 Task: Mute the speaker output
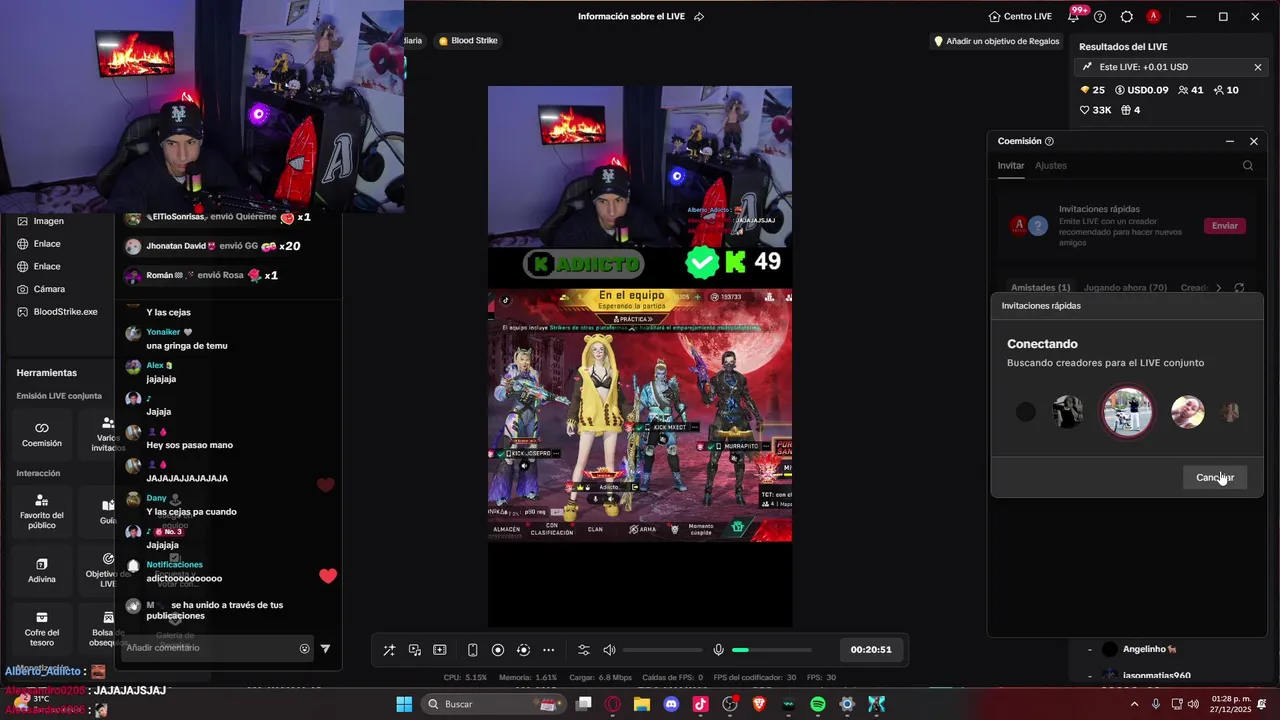[x=609, y=650]
